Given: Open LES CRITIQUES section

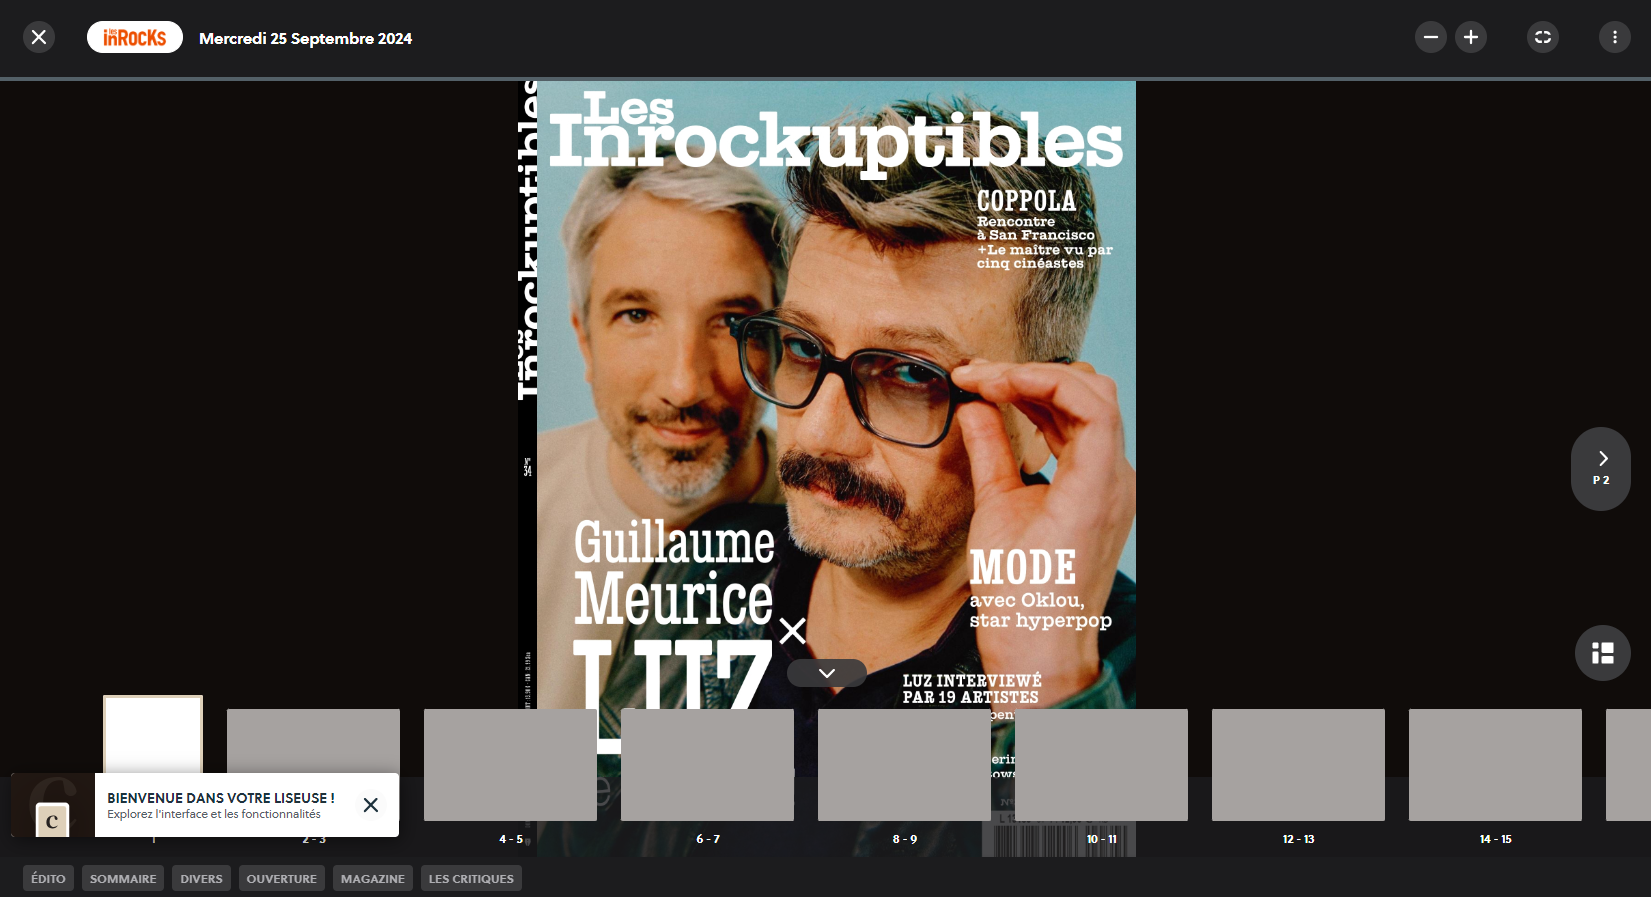Looking at the screenshot, I should point(471,879).
